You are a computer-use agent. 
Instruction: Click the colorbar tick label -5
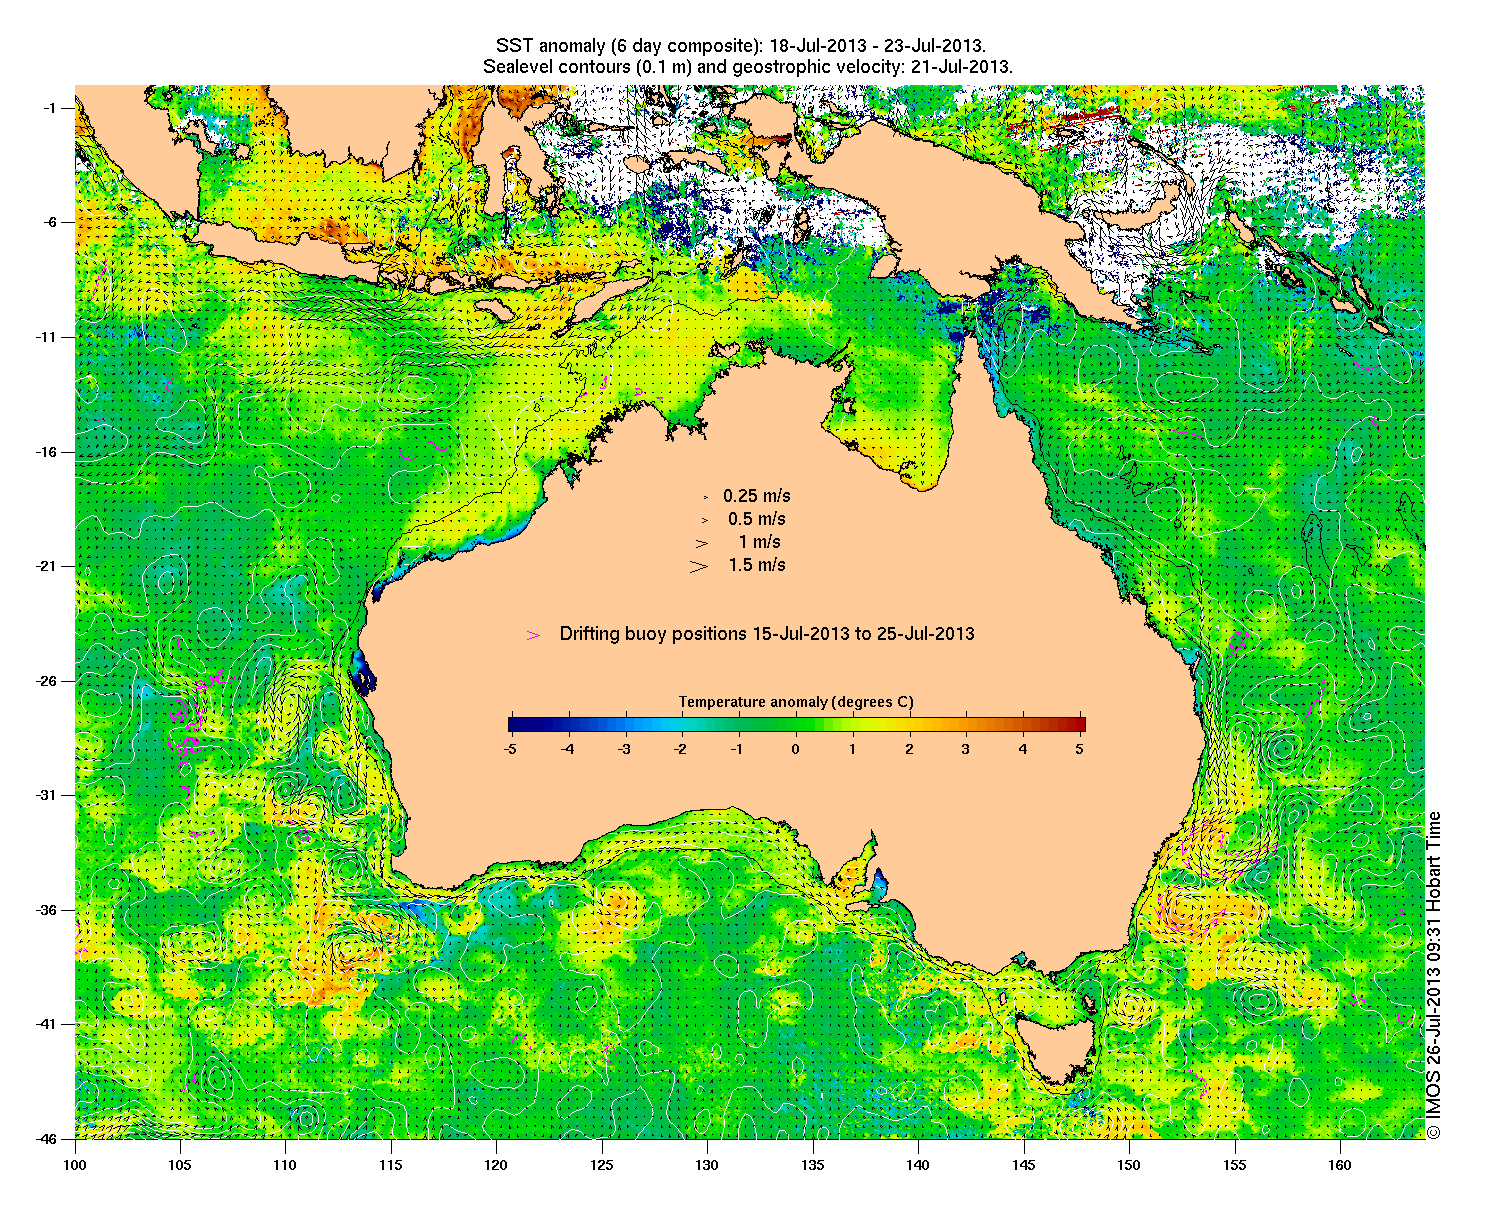510,748
